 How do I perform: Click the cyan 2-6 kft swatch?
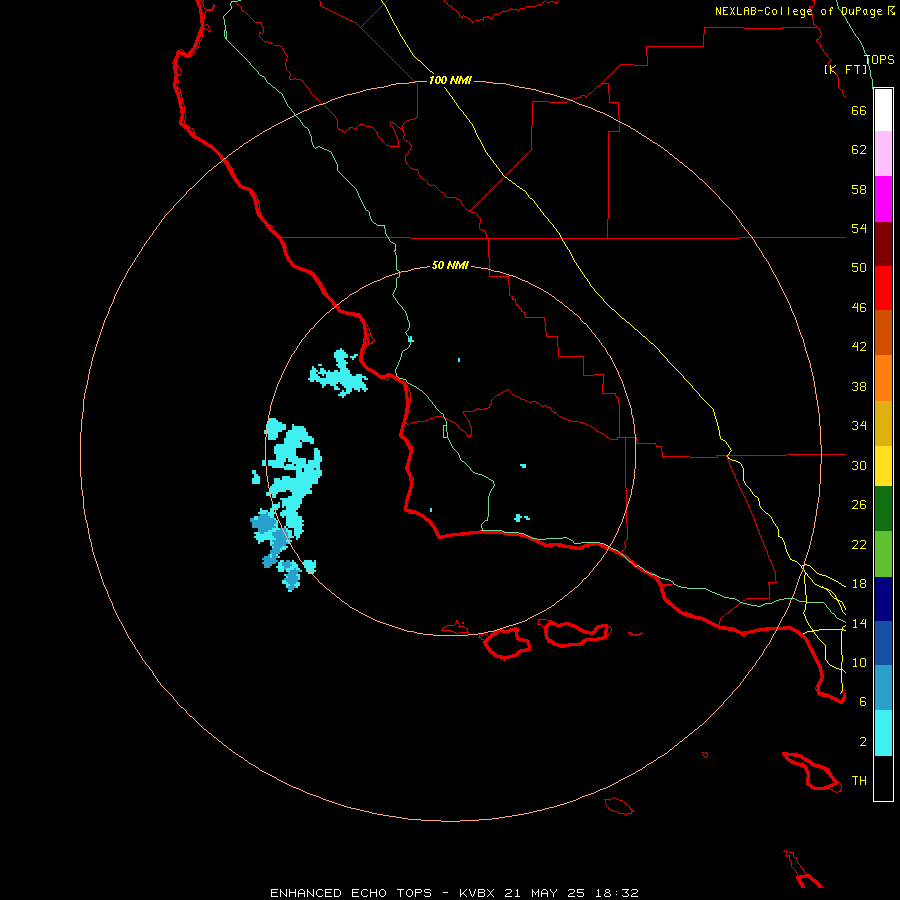pos(883,733)
